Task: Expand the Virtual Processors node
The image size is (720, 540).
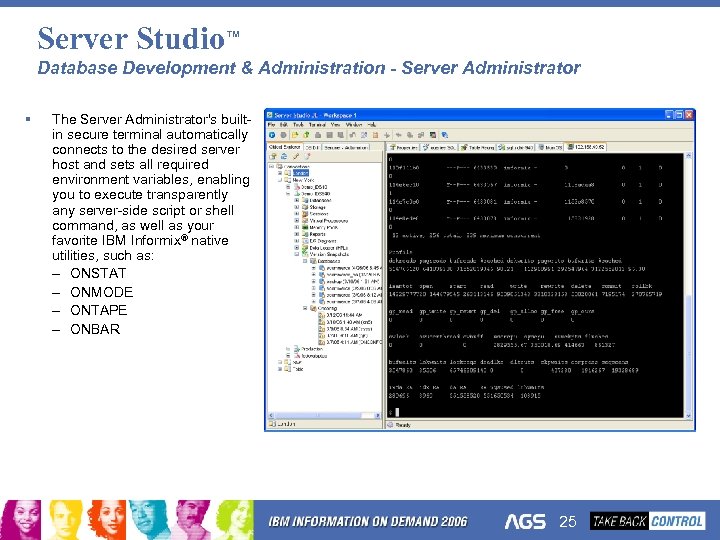Action: [x=297, y=220]
